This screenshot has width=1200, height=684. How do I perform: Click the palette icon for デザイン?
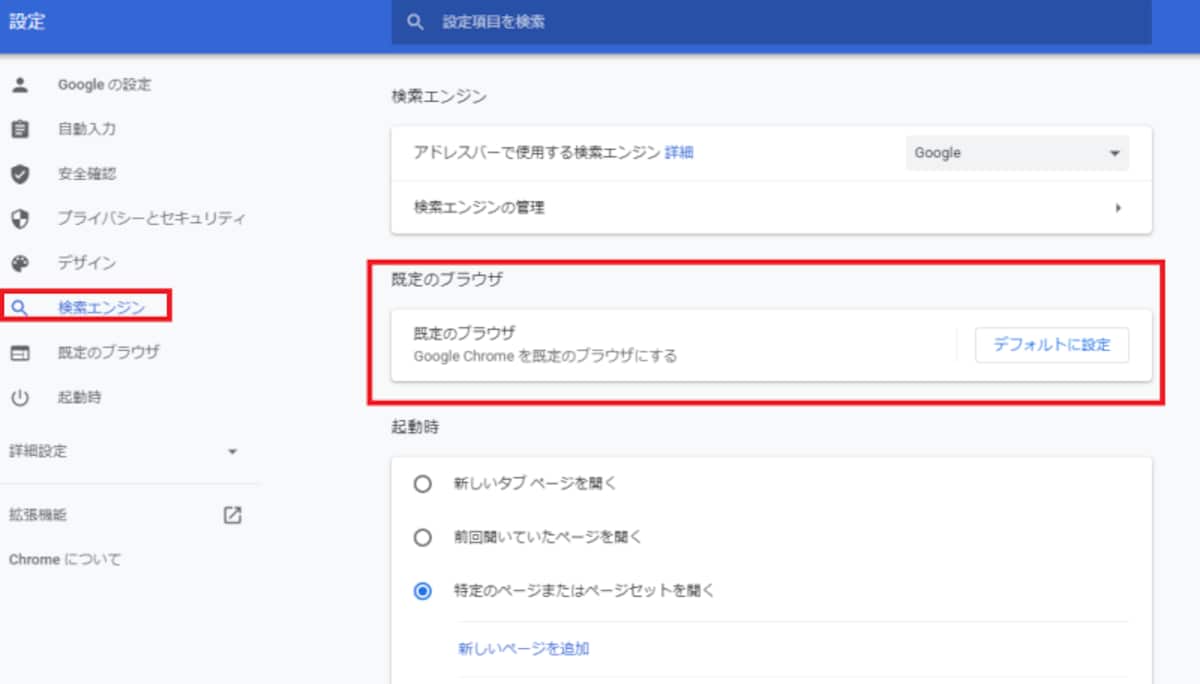click(20, 263)
